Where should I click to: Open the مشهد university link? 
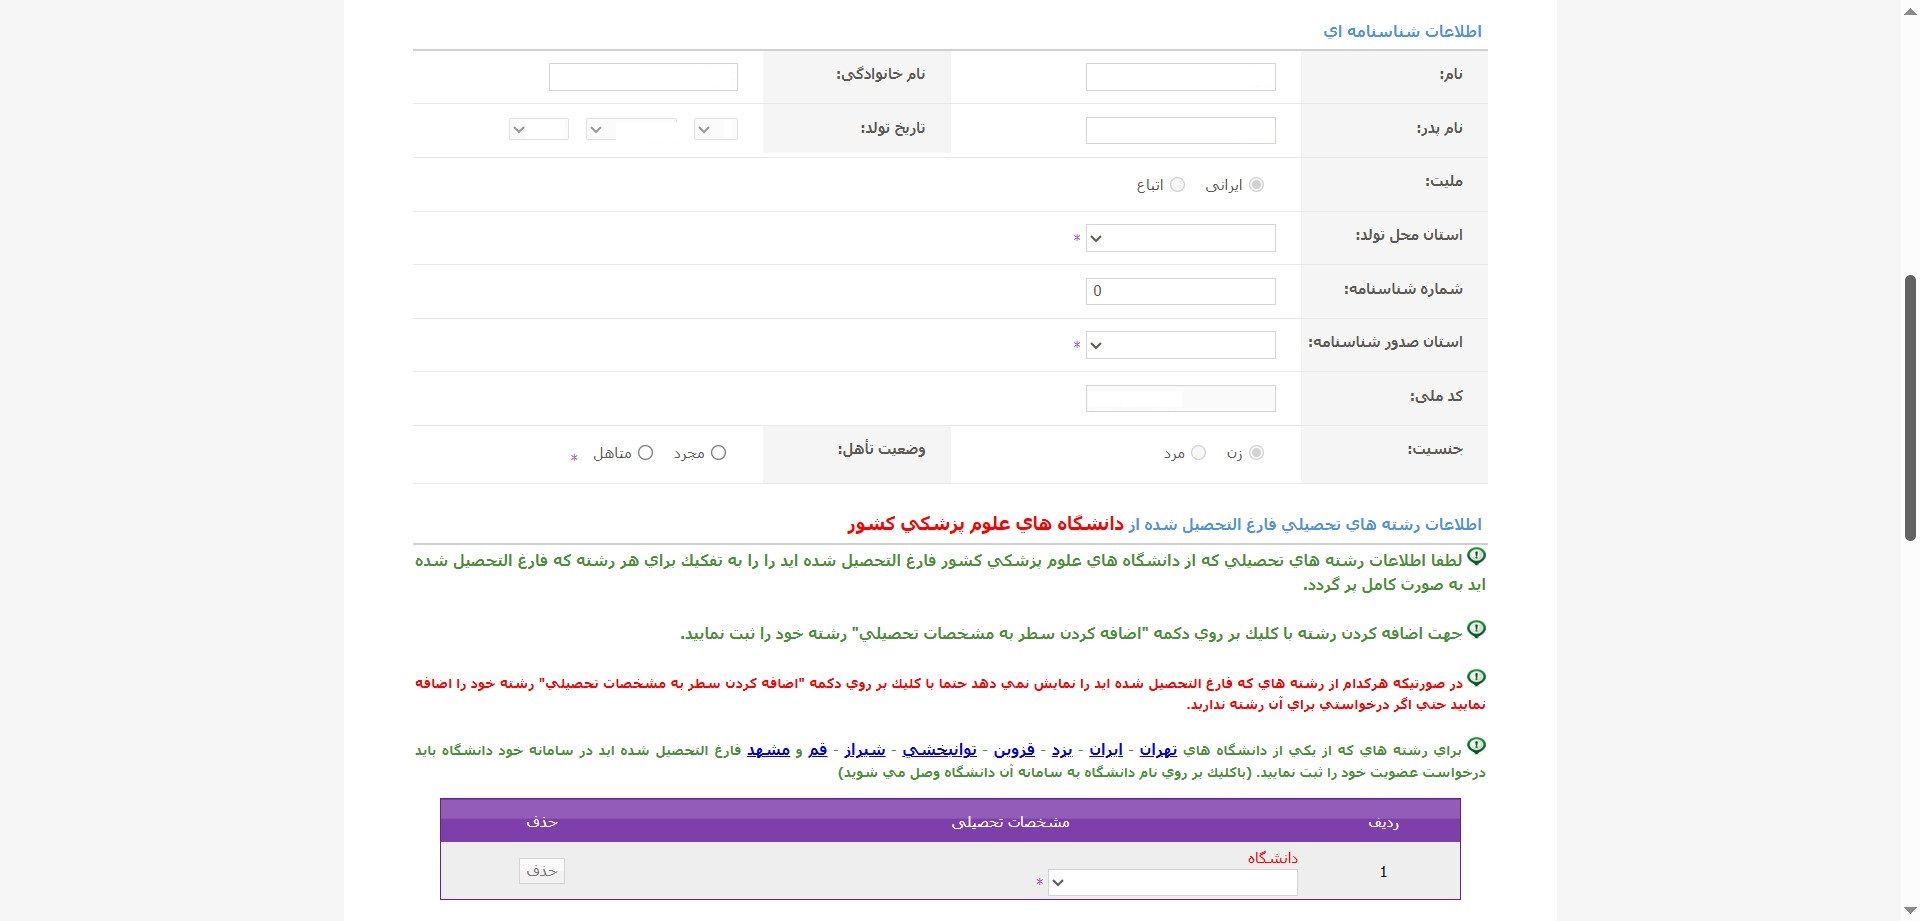pos(768,750)
